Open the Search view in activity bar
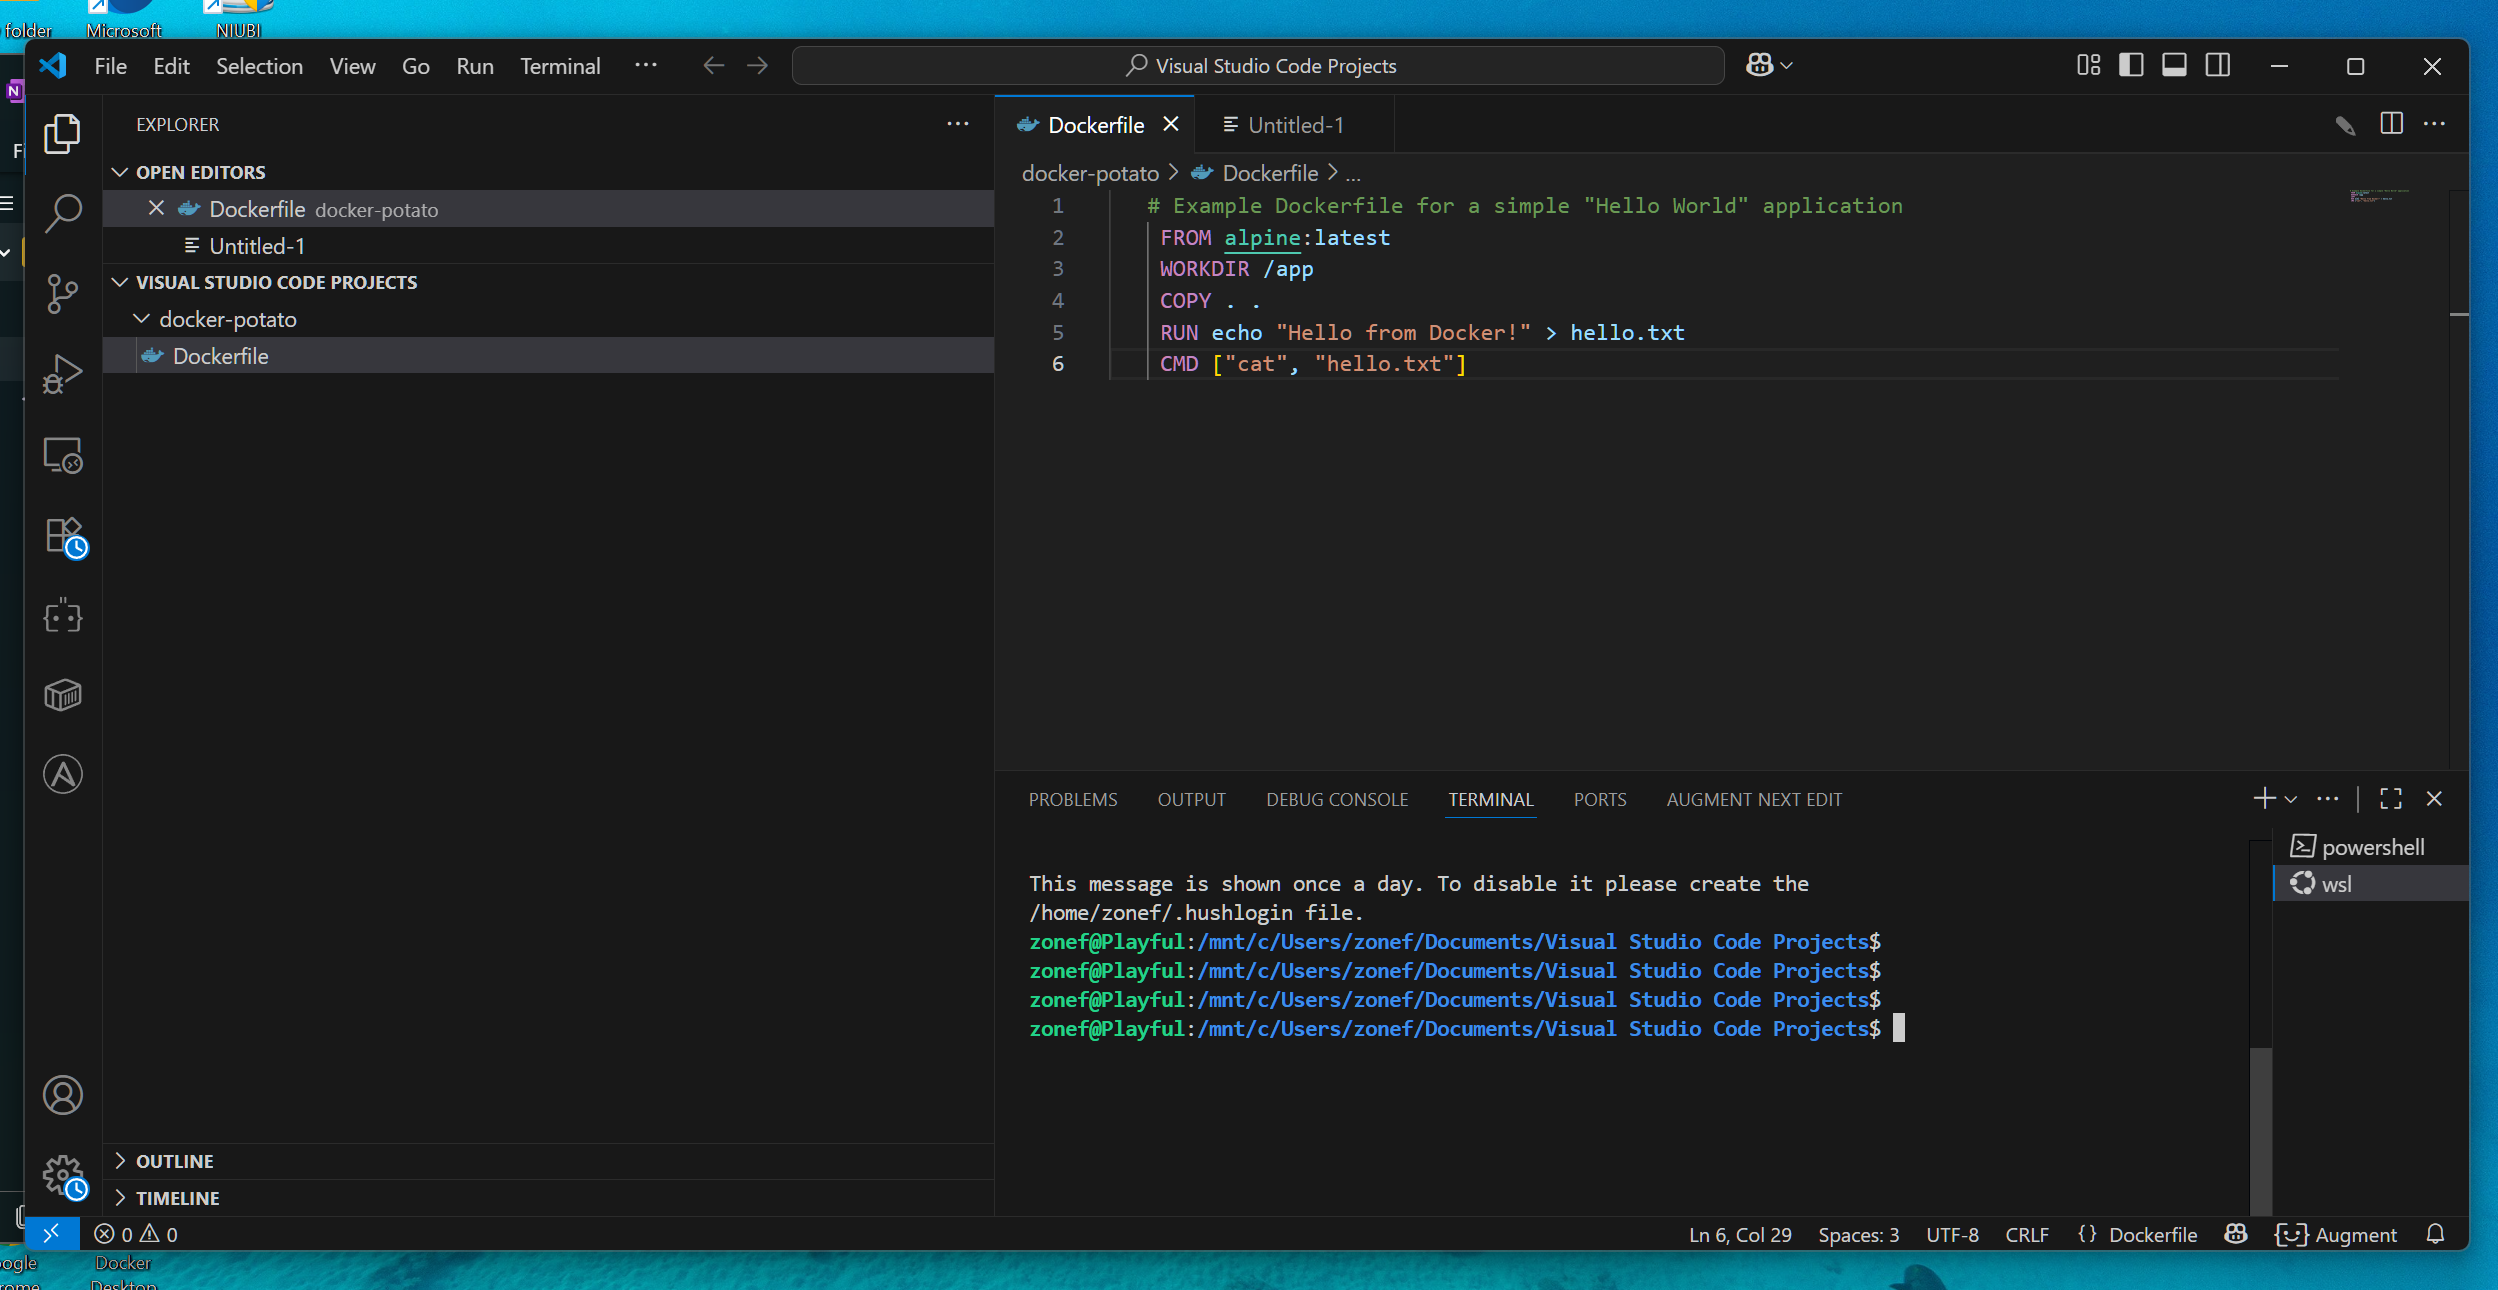Image resolution: width=2498 pixels, height=1290 pixels. coord(63,213)
